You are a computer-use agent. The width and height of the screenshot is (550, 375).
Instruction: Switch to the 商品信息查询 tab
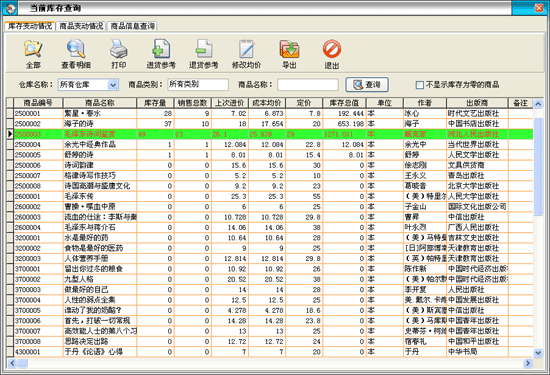pyautogui.click(x=133, y=26)
